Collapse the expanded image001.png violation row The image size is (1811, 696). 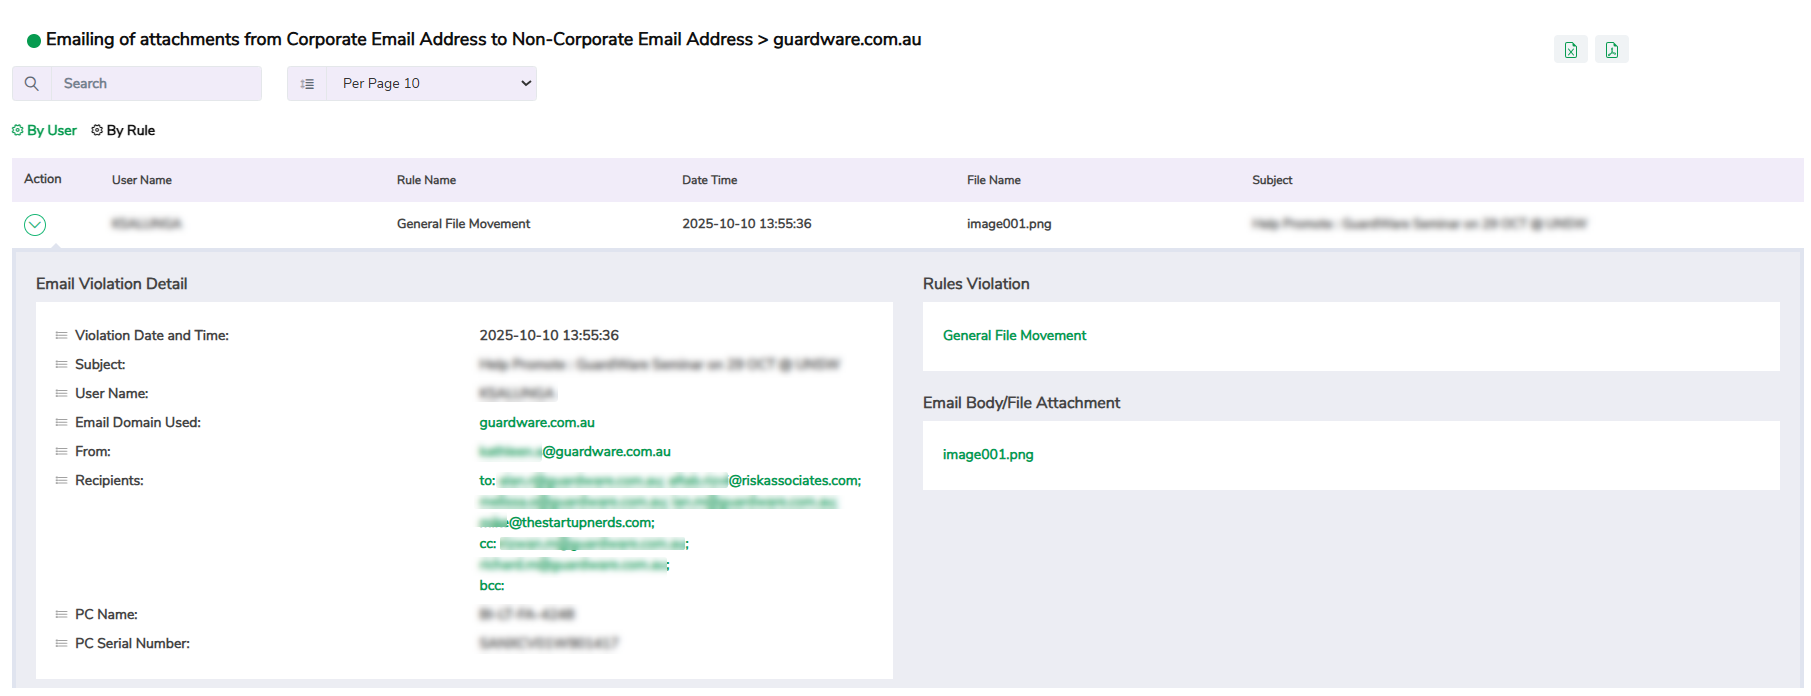pos(35,224)
